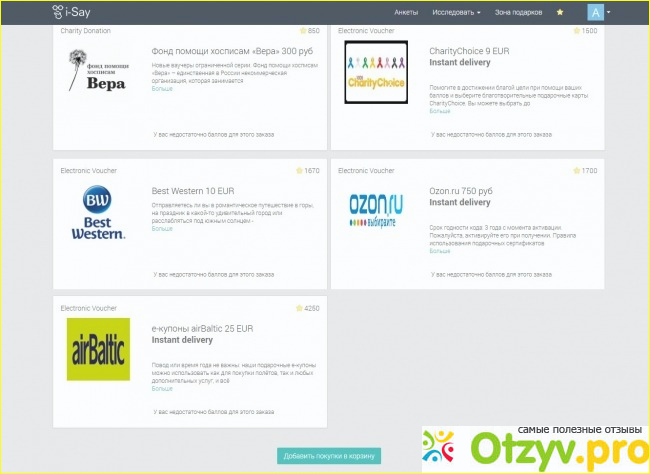650x474 pixels.
Task: Expand Больше in airBaltic card
Action: [162, 388]
